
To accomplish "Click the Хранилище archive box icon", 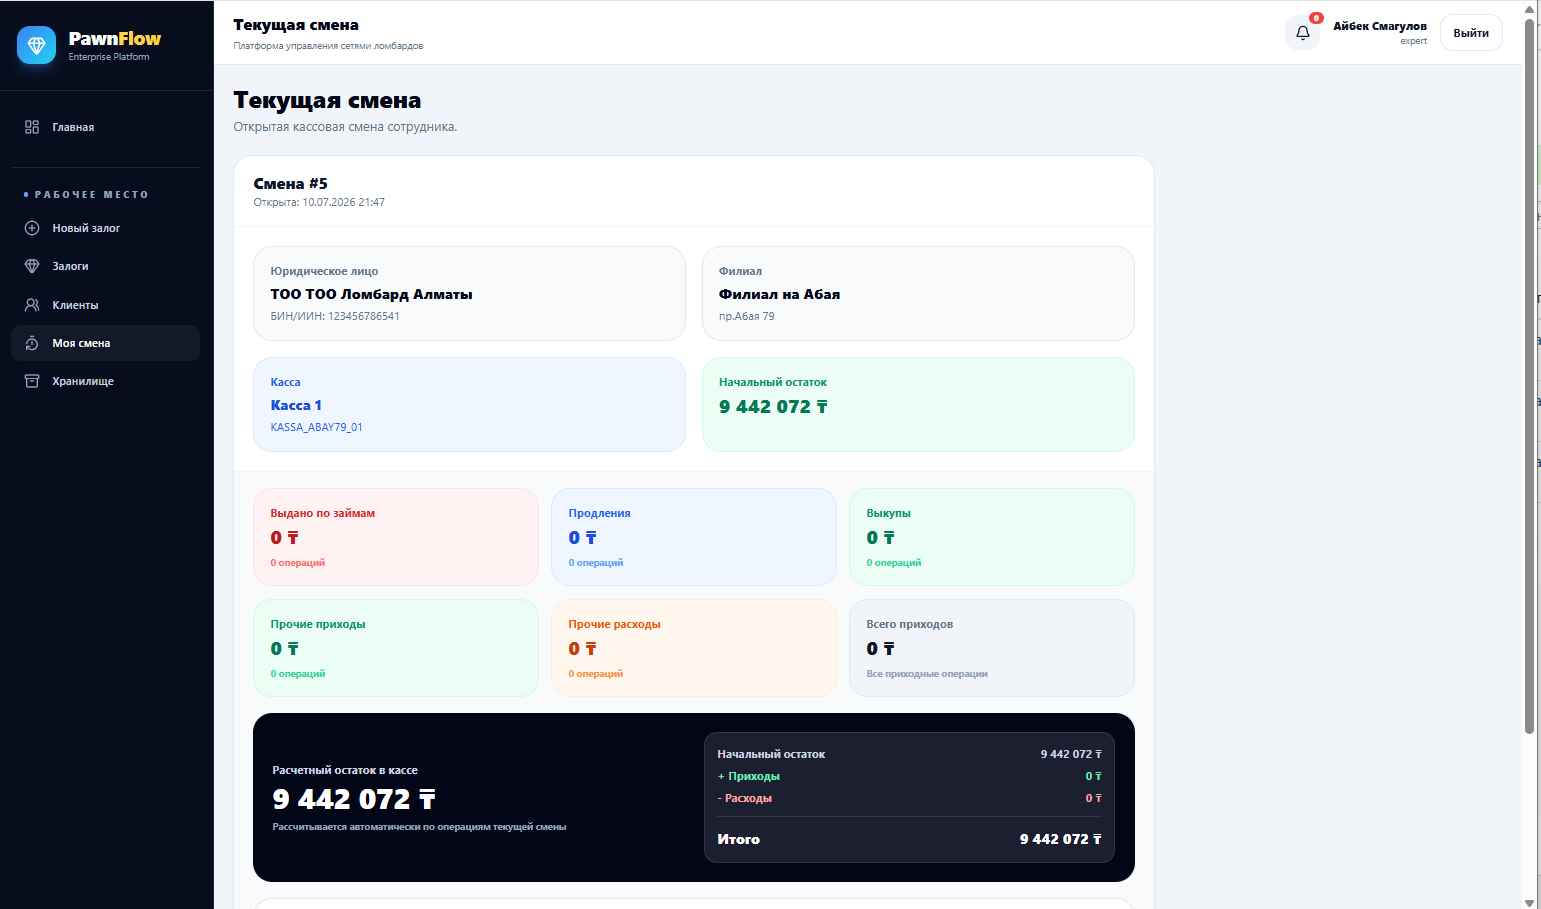I will pos(32,381).
